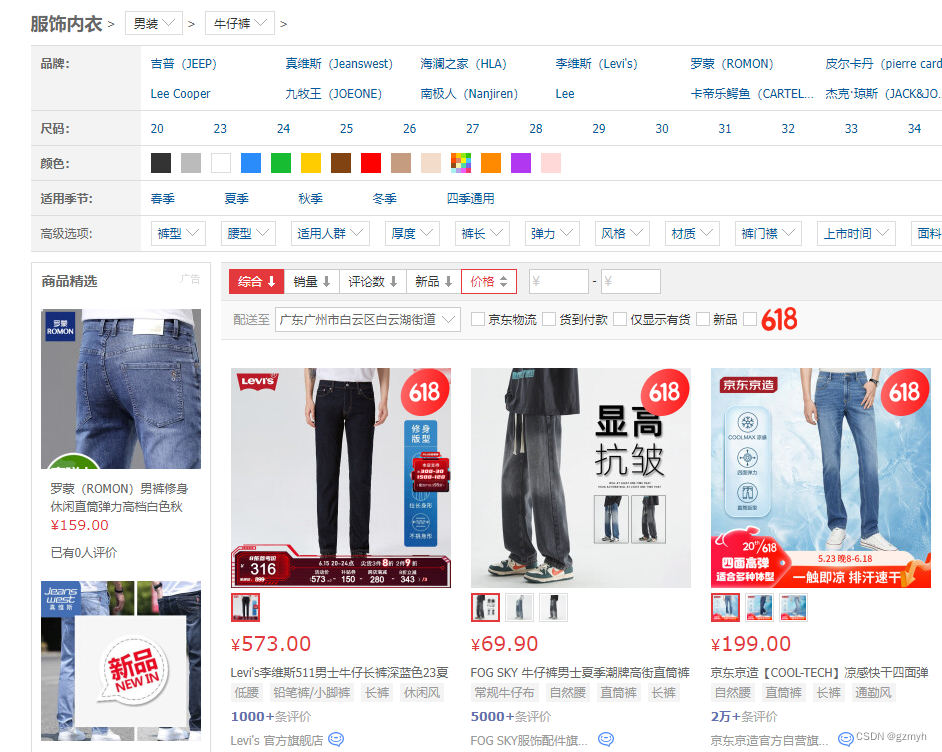
Task: Choose size 32
Action: tap(788, 129)
